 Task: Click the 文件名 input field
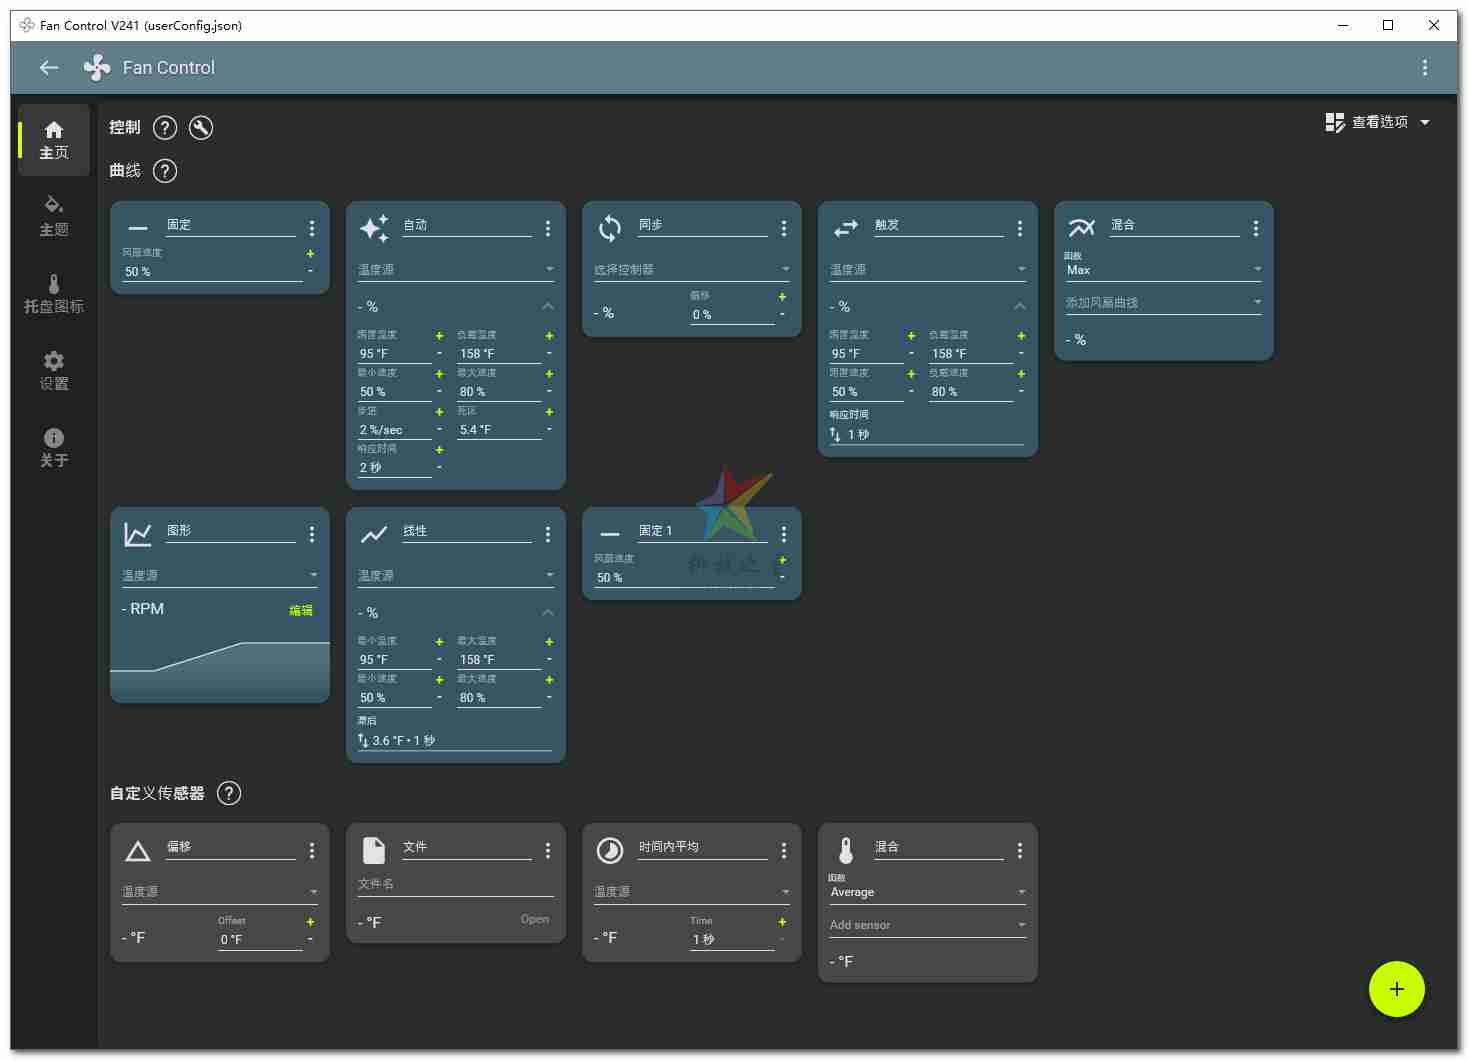pos(455,884)
